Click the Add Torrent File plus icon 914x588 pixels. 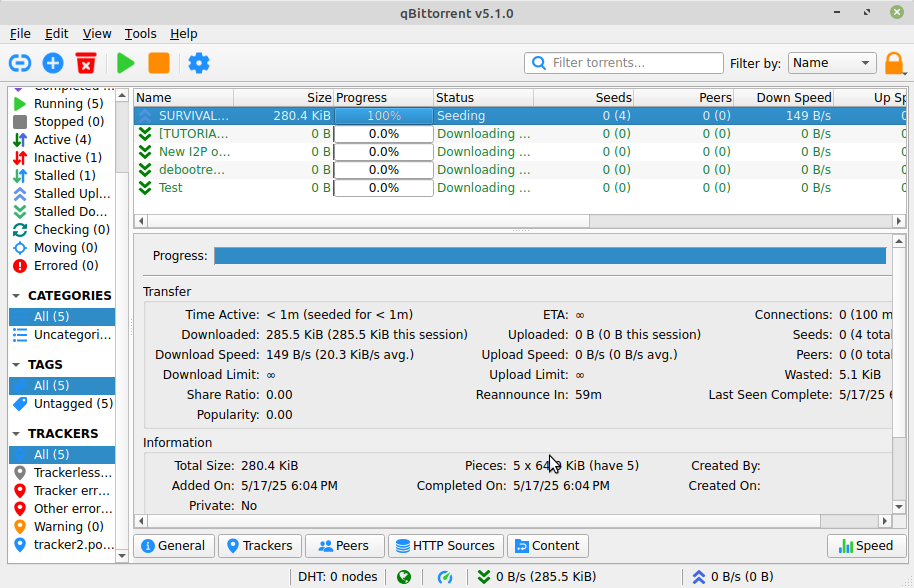point(53,63)
